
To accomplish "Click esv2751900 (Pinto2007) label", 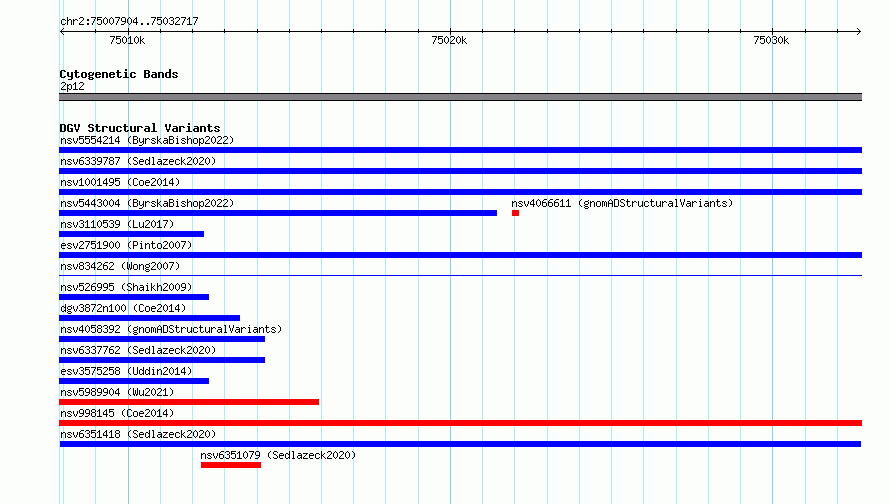I will (x=126, y=245).
